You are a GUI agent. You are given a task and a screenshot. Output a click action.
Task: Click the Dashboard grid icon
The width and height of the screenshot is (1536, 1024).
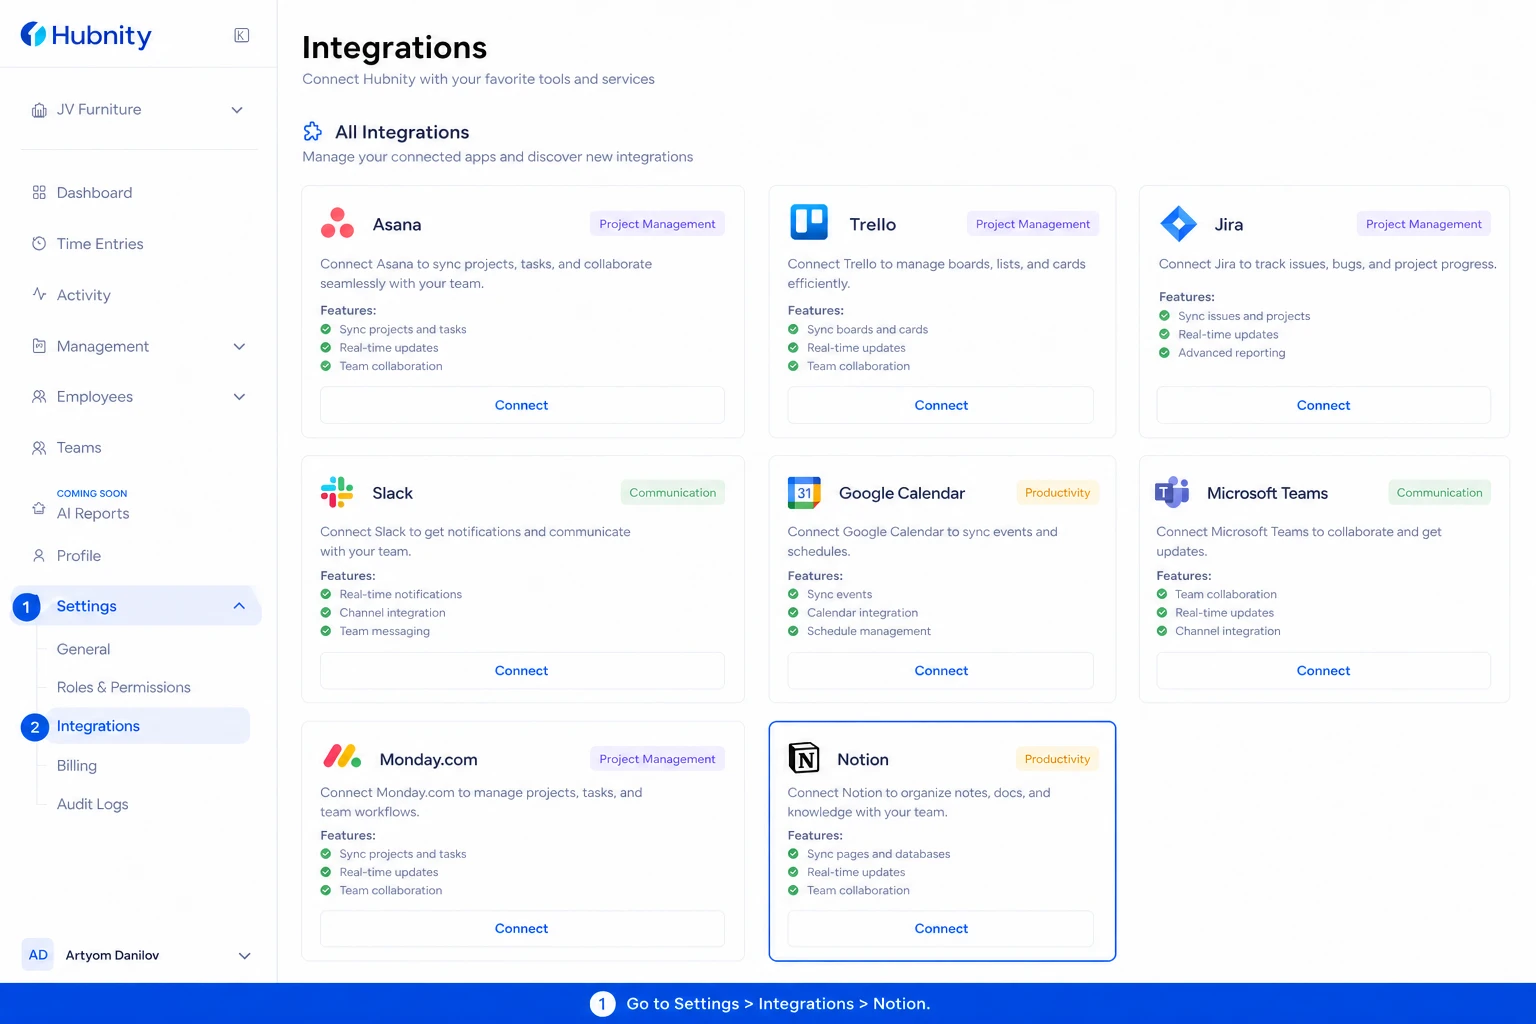click(39, 193)
